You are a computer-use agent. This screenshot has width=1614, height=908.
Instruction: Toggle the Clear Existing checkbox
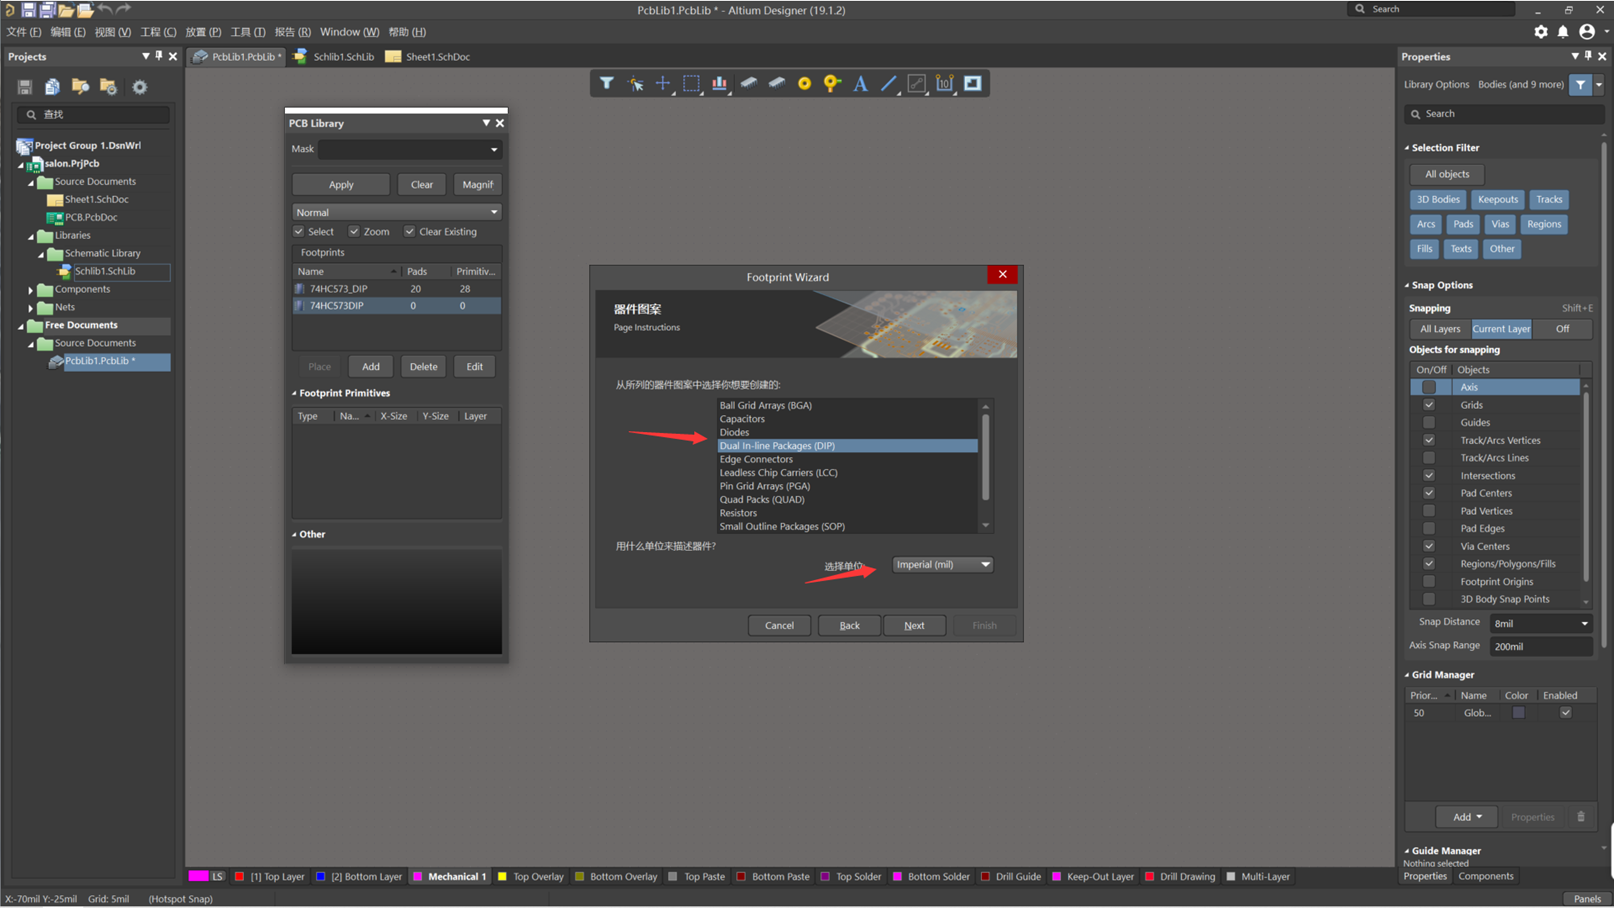click(410, 231)
